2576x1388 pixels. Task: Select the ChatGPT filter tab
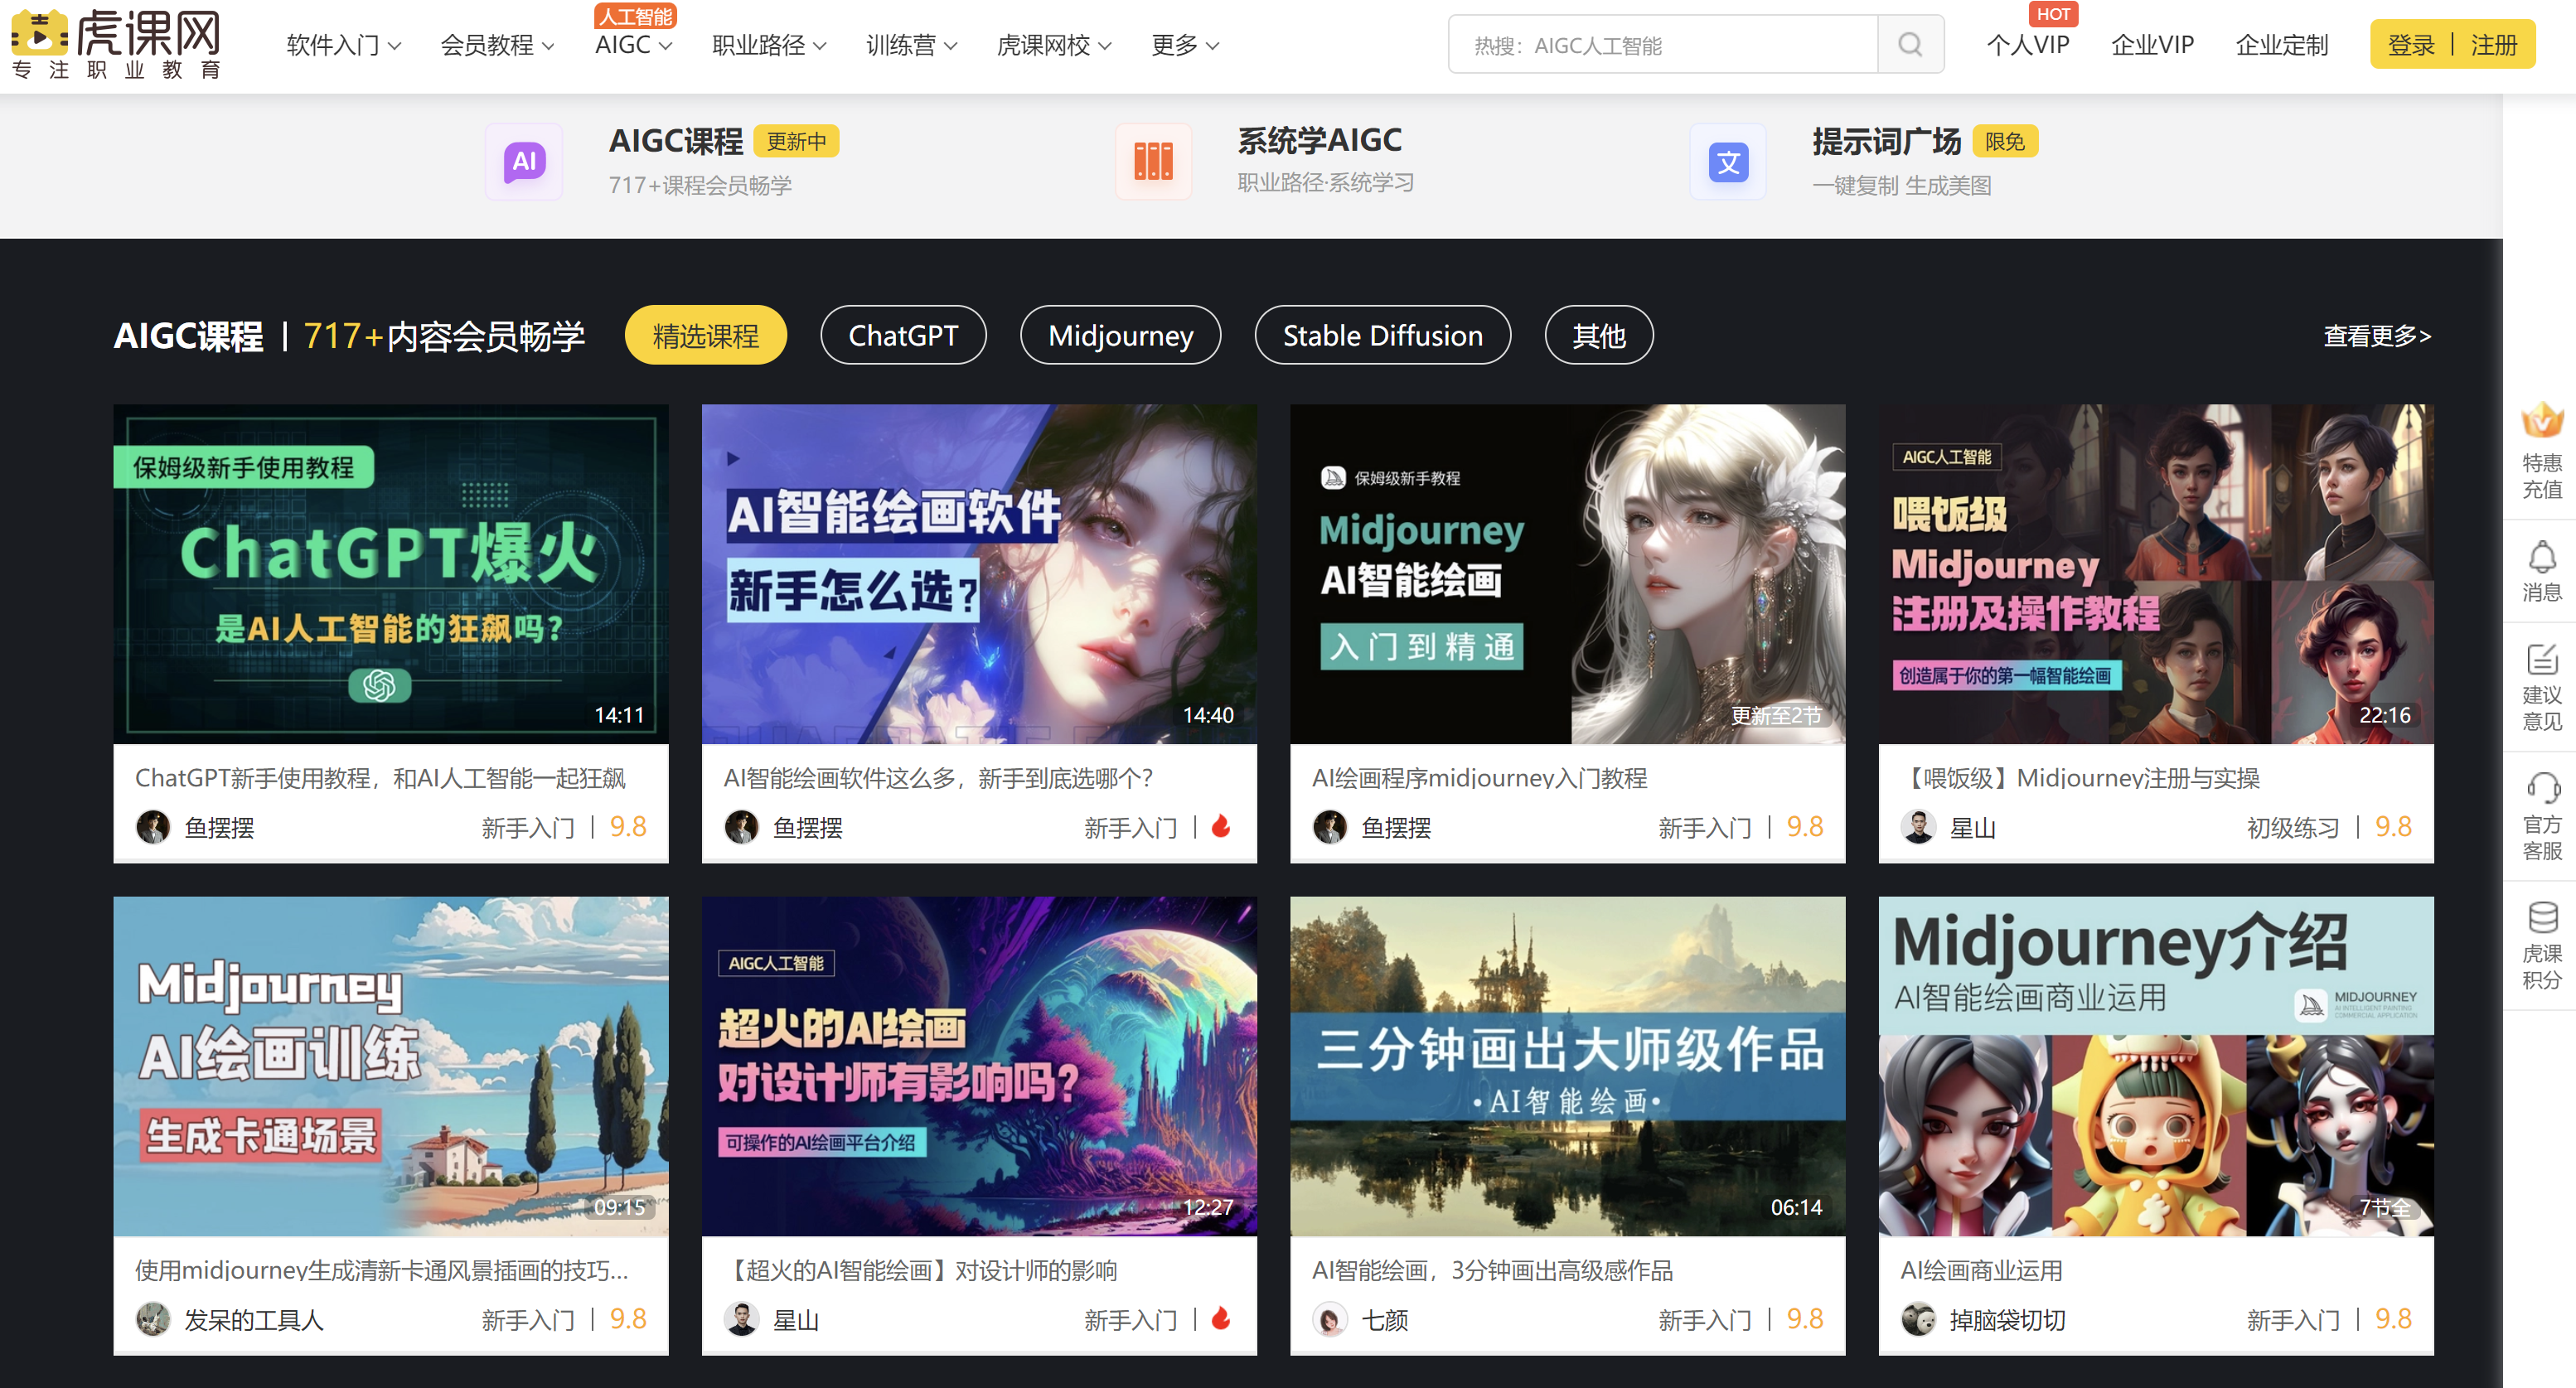pos(903,335)
